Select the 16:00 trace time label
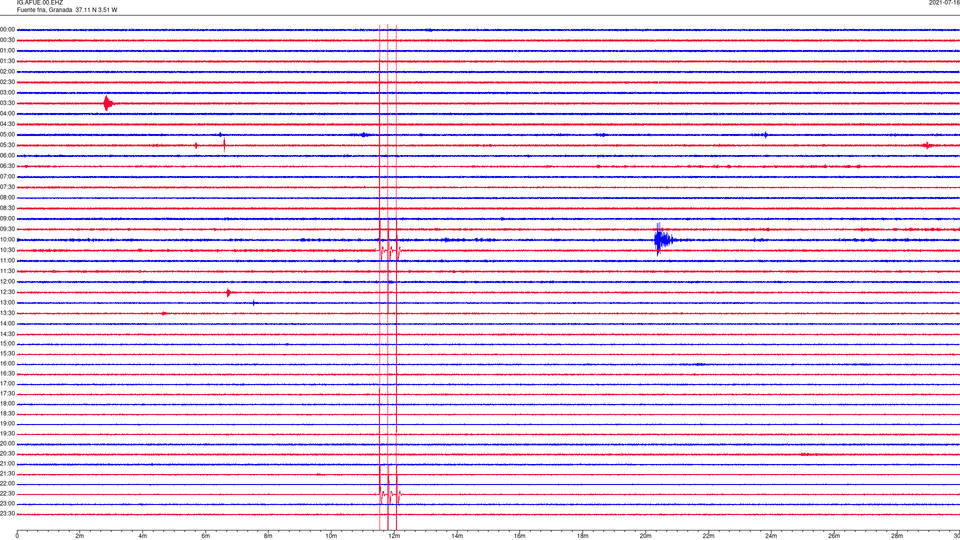Viewport: 960px width, 540px height. [8, 364]
